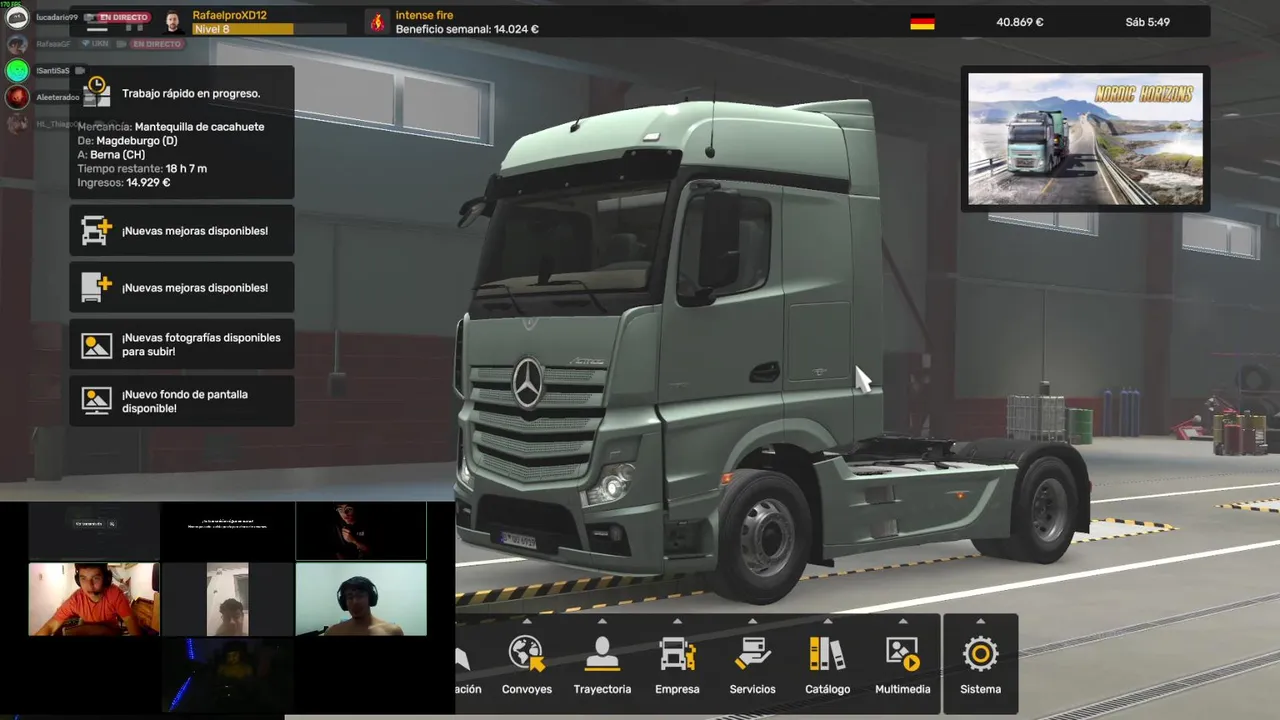Image resolution: width=1280 pixels, height=720 pixels.
Task: Open the Catálogo binders icon
Action: coord(827,654)
